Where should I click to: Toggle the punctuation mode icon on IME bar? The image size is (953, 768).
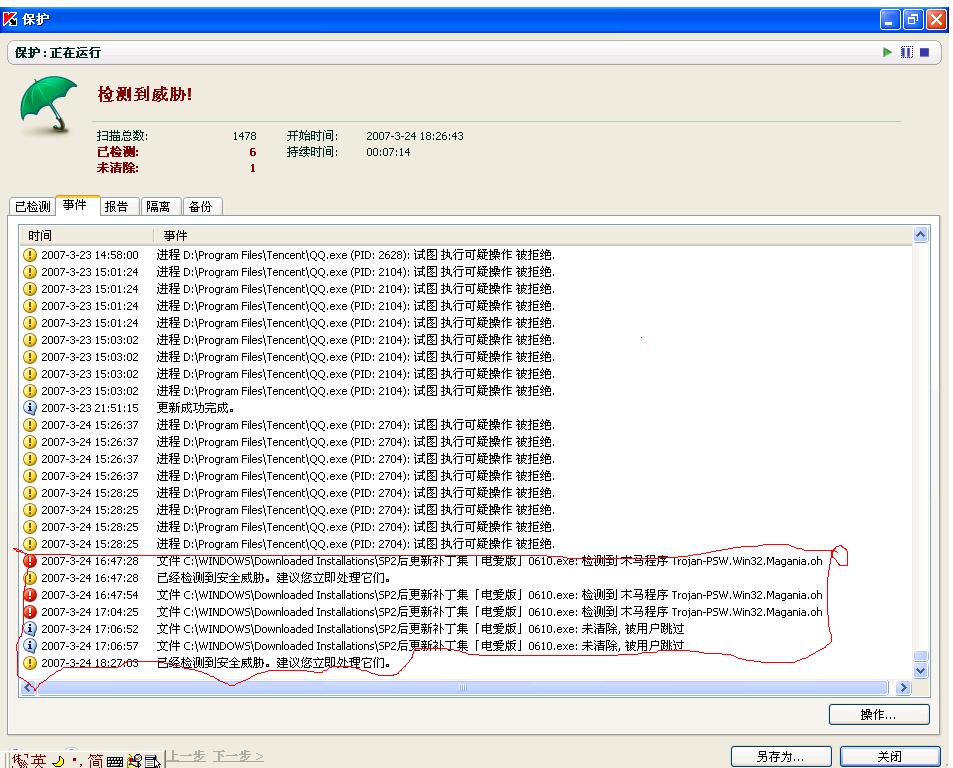pyautogui.click(x=77, y=761)
